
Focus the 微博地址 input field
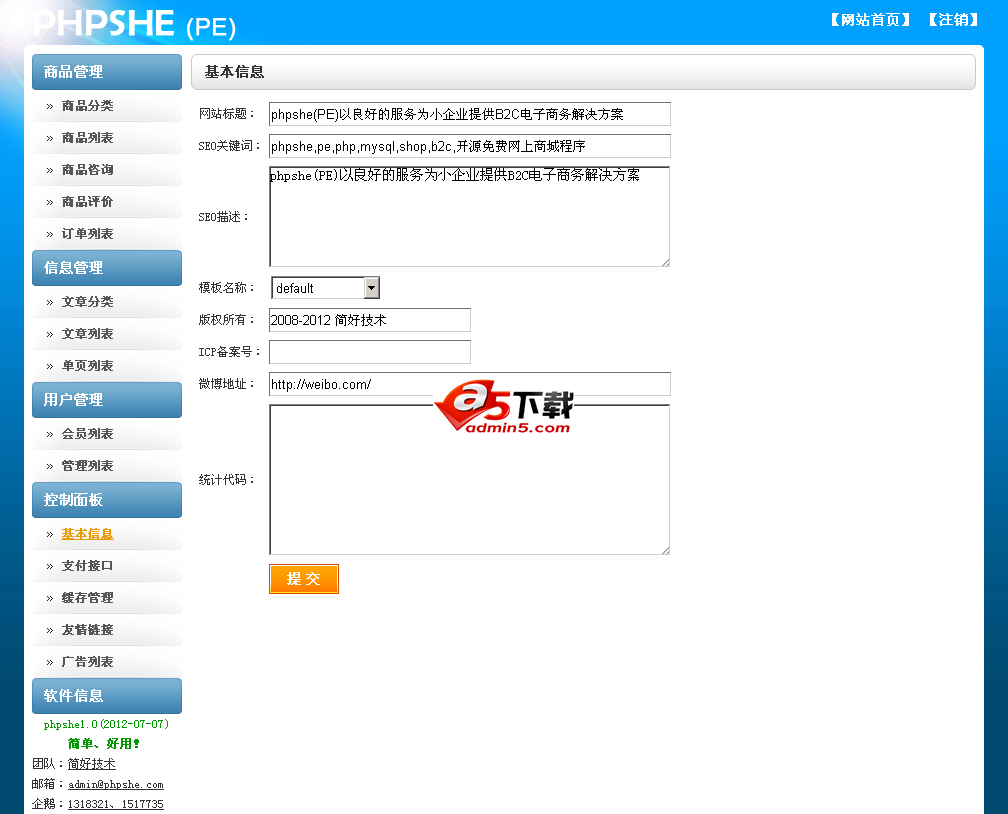pyautogui.click(x=470, y=384)
